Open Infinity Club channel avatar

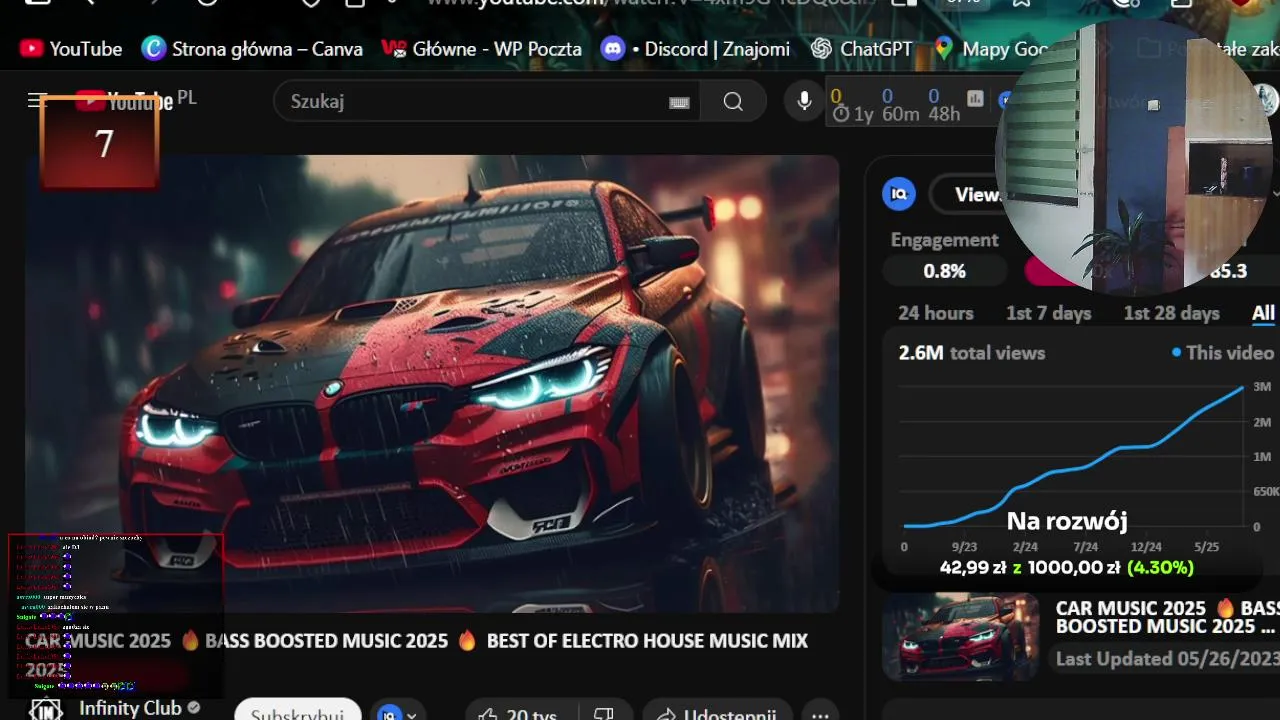point(46,709)
